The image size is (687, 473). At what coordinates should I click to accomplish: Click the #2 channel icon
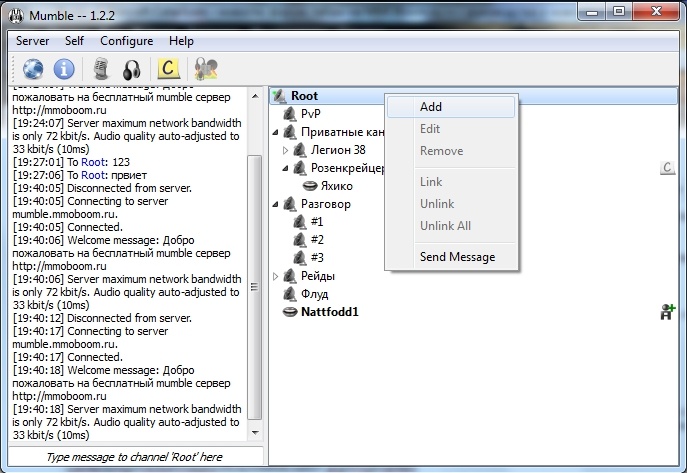(x=299, y=240)
